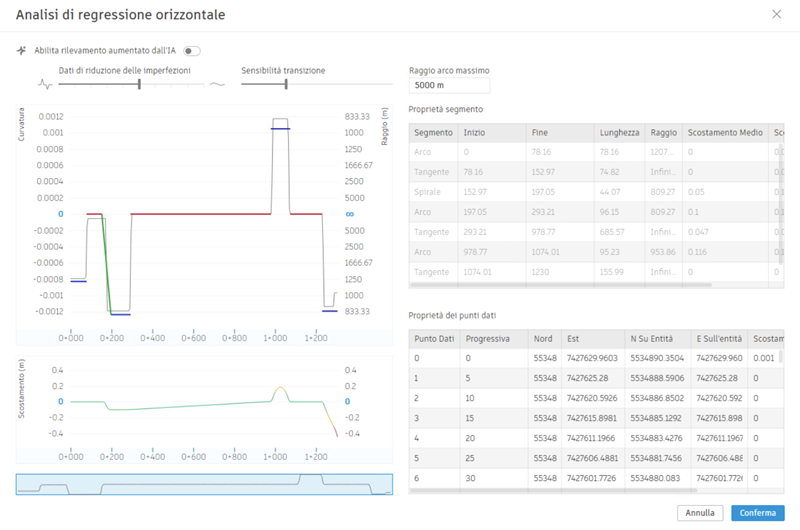Image resolution: width=800 pixels, height=530 pixels.
Task: Select data point row with progressiva 25
Action: point(596,458)
